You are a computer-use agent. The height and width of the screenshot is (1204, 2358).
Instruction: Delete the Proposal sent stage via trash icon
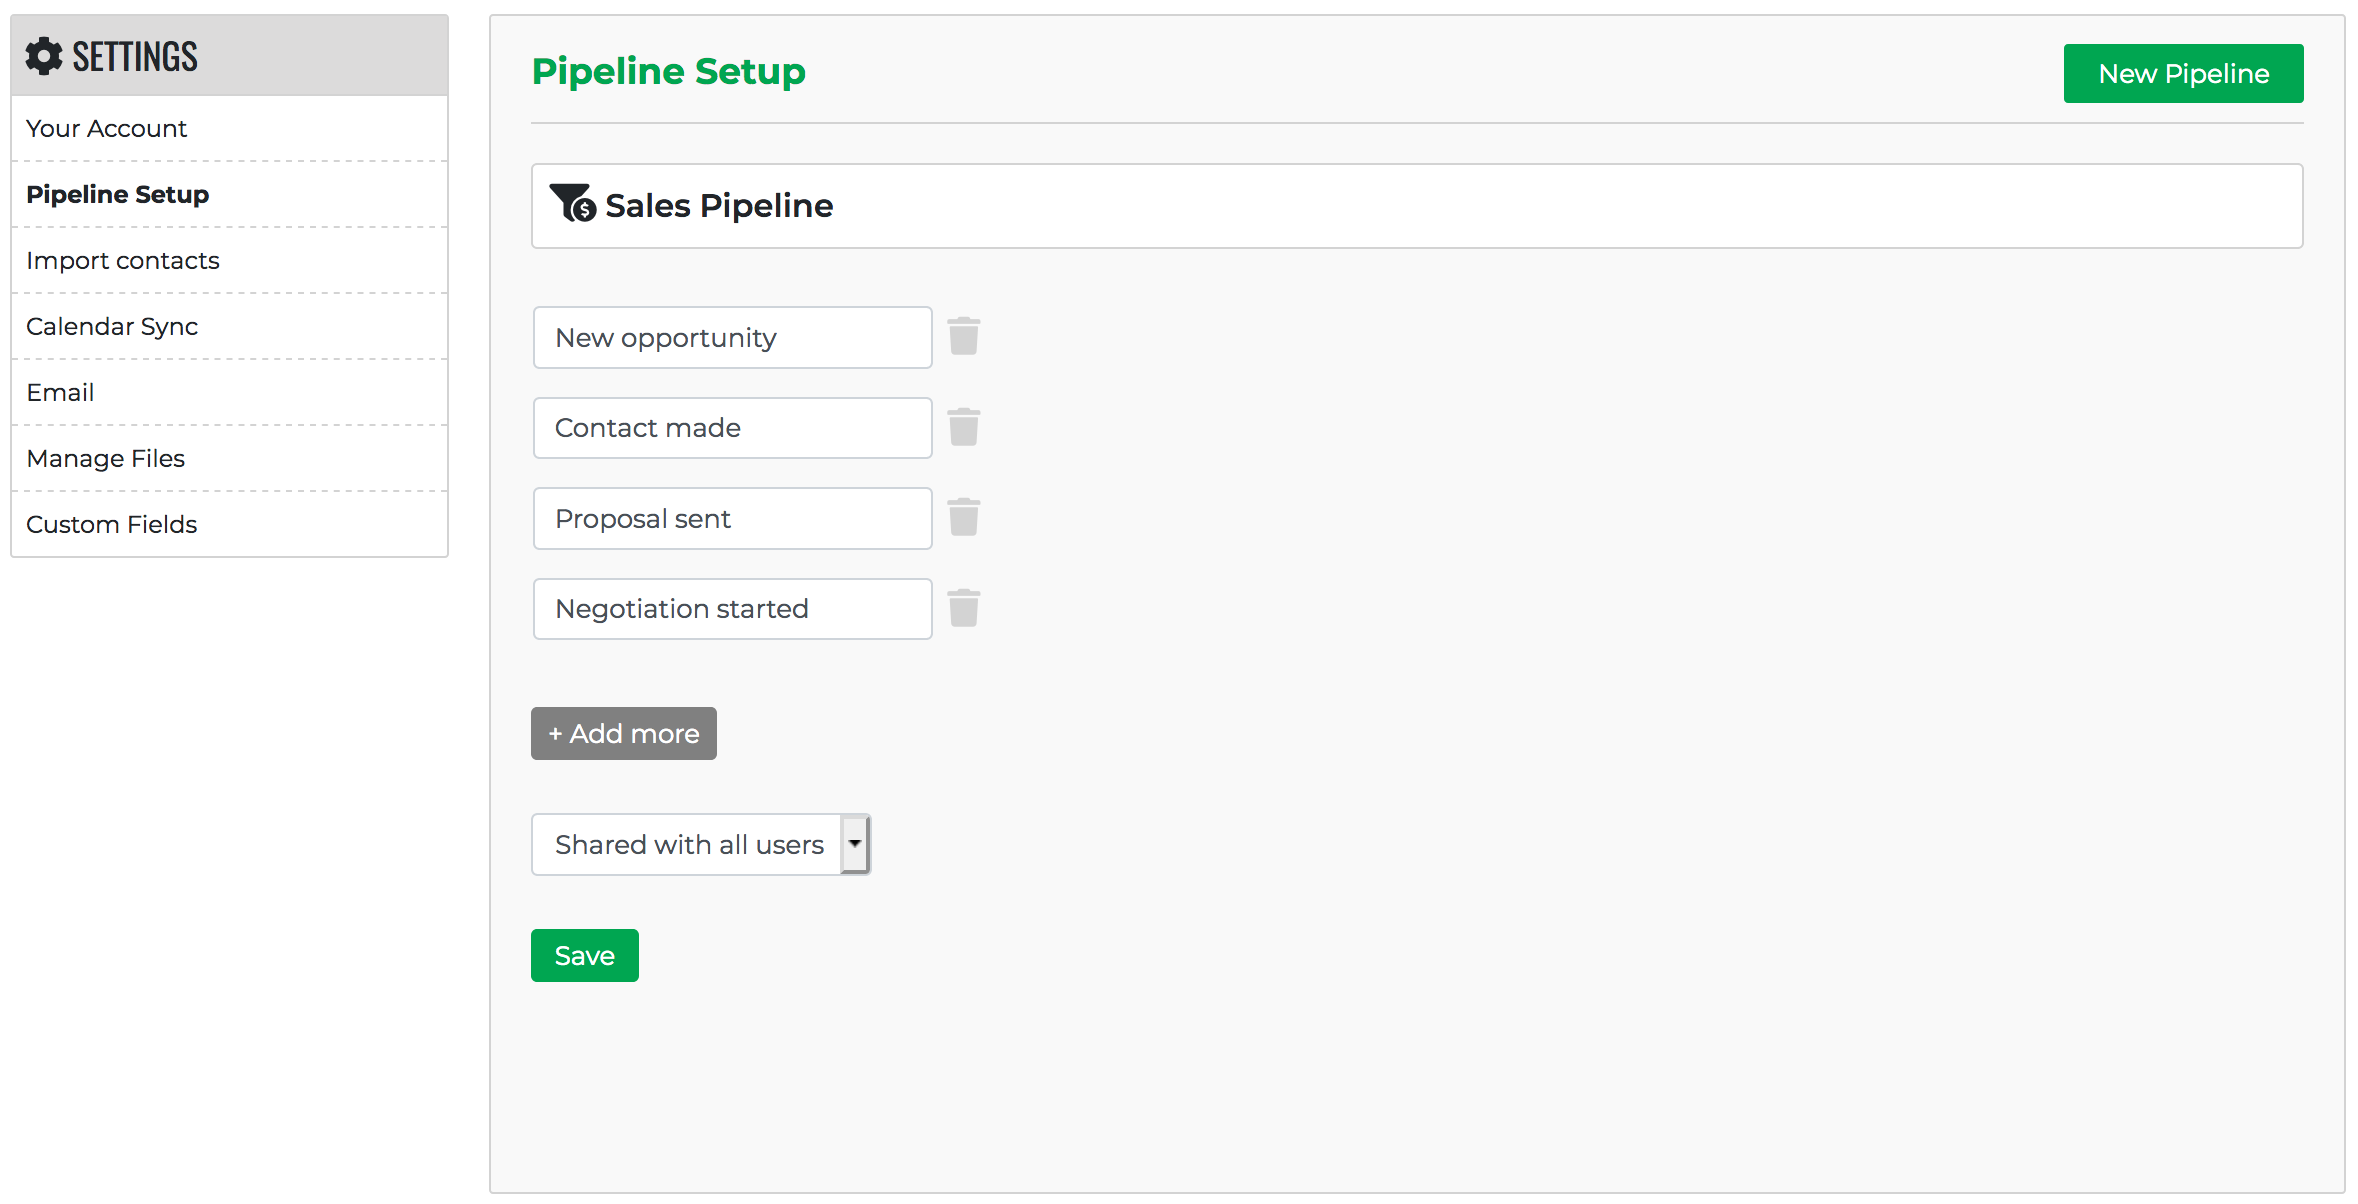pyautogui.click(x=963, y=518)
